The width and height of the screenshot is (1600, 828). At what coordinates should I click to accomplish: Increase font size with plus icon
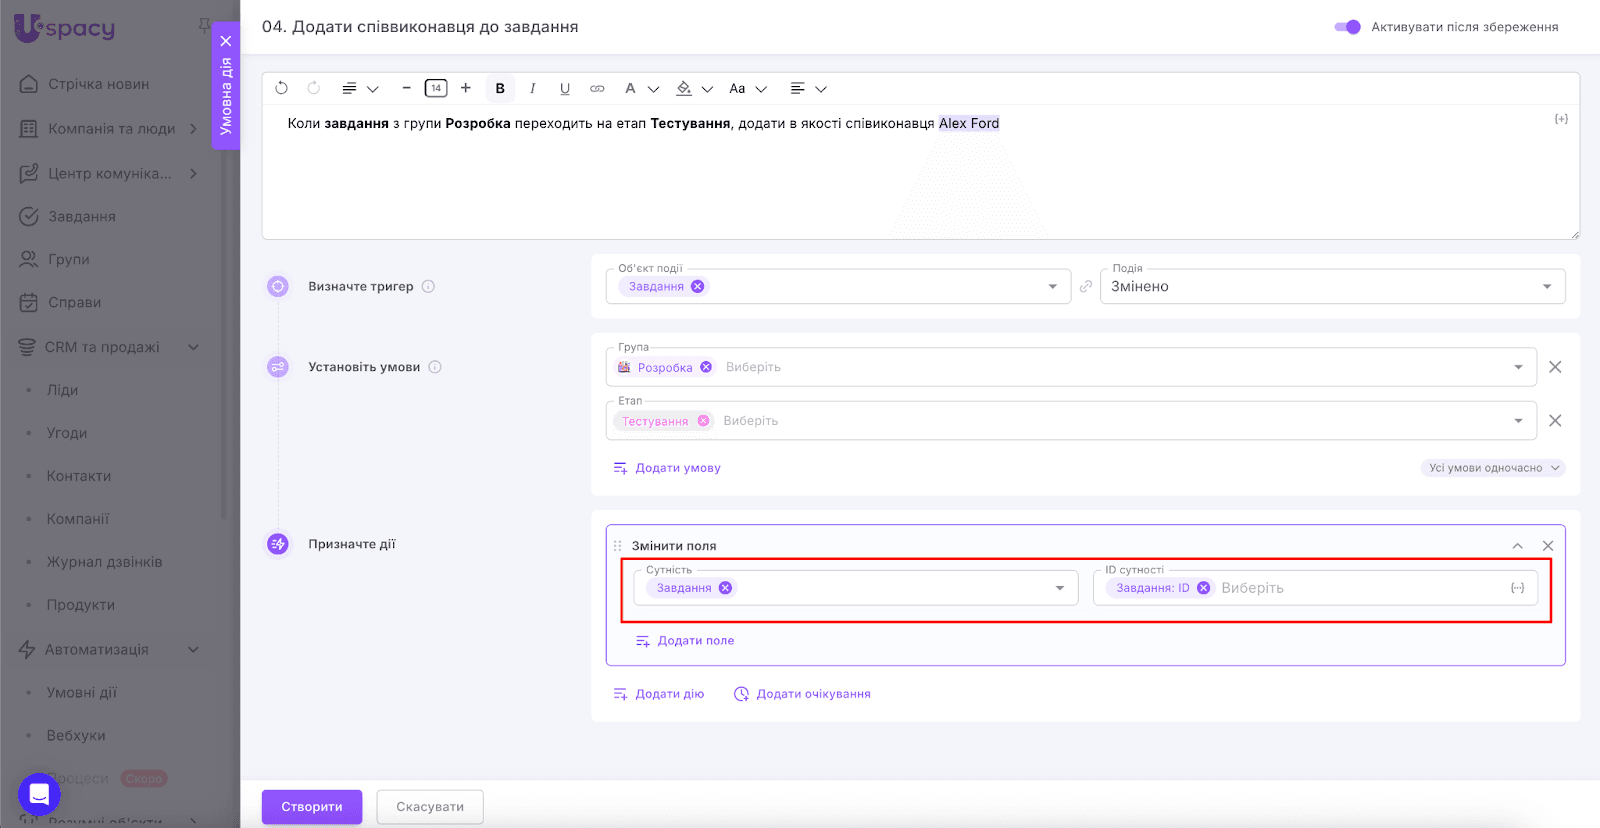coord(466,88)
